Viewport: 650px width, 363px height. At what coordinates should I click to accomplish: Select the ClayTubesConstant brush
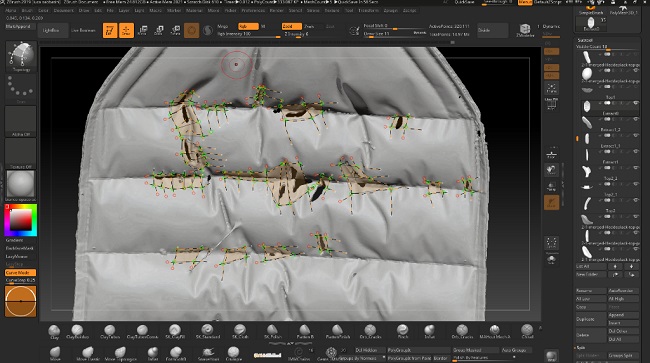click(x=142, y=332)
